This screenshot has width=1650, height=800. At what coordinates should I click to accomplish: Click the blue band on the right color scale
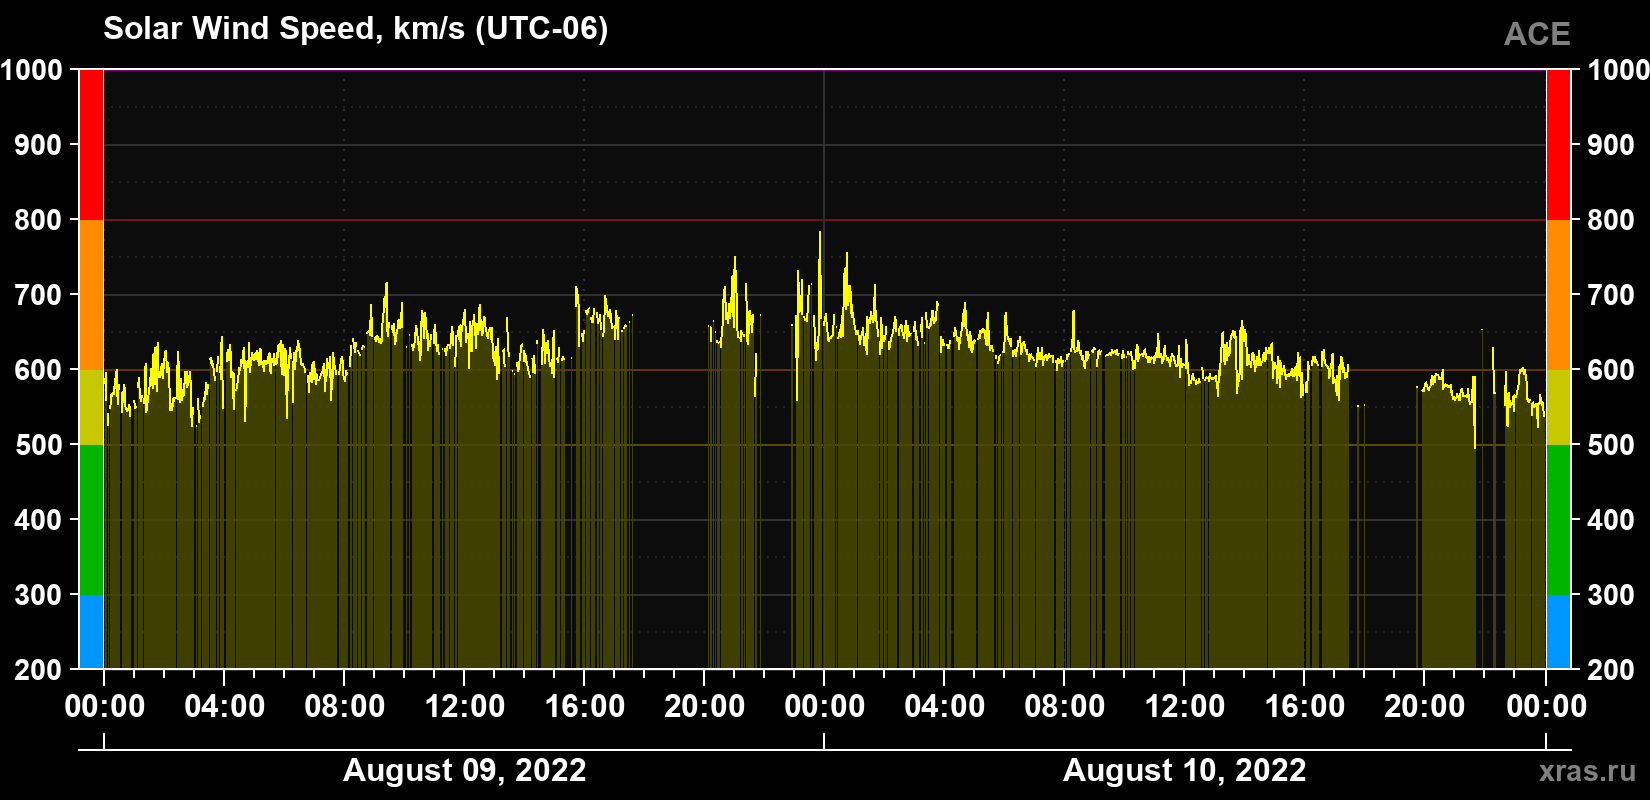(1559, 632)
